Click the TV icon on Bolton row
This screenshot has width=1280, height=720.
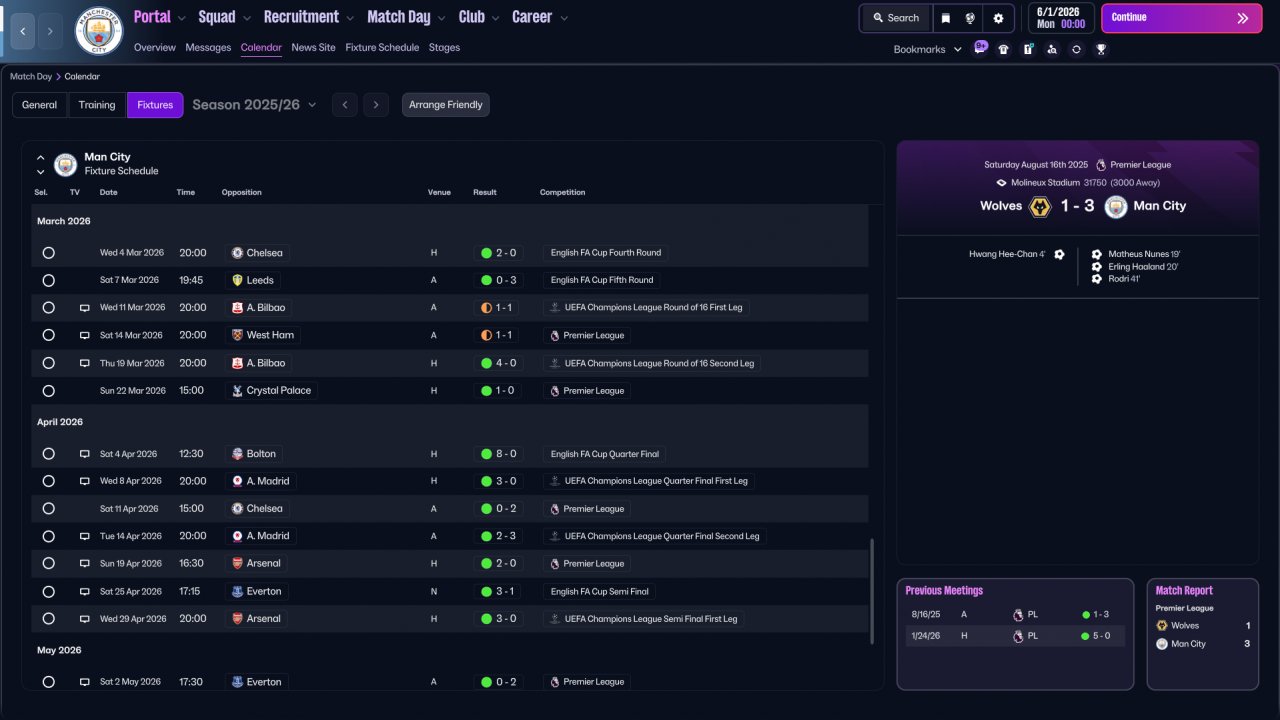(x=85, y=454)
